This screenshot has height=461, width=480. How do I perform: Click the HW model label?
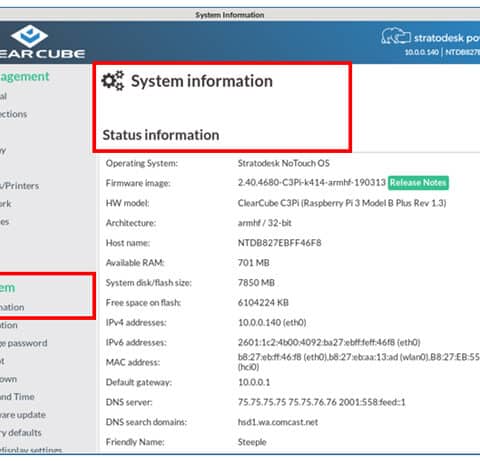[127, 203]
